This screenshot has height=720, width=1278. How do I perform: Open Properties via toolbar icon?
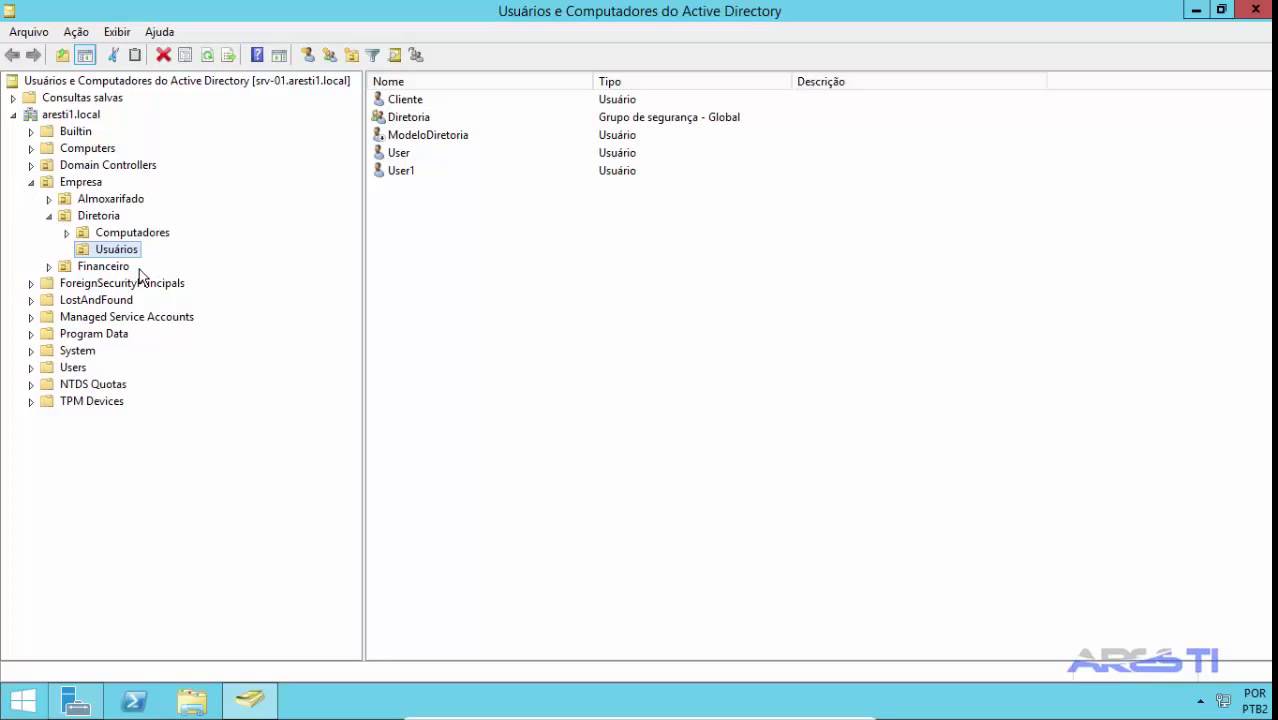pyautogui.click(x=185, y=55)
